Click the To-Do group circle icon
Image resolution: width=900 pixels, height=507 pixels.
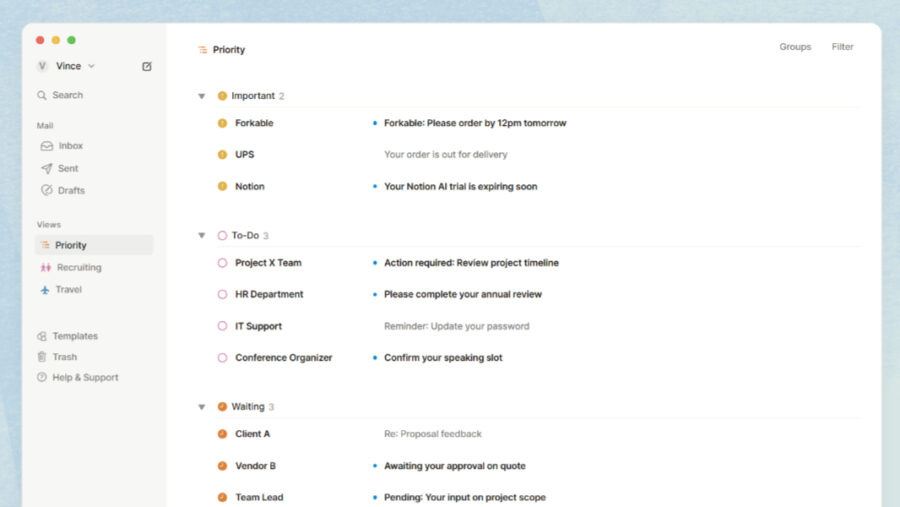pyautogui.click(x=222, y=235)
